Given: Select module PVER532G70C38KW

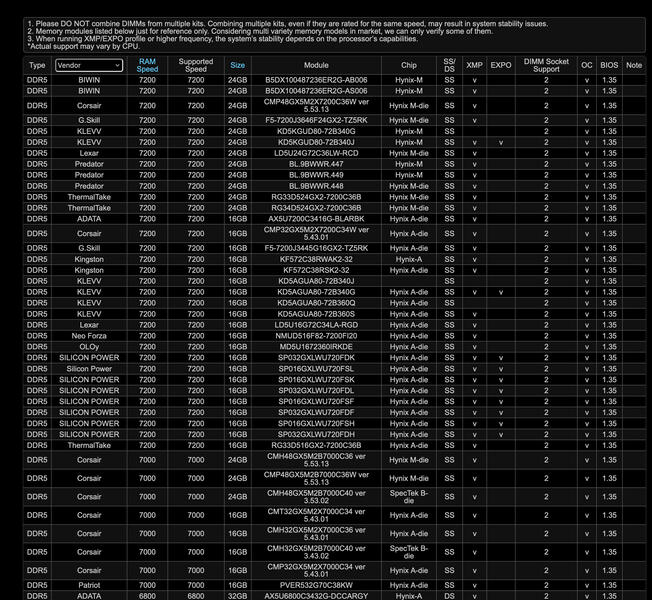Looking at the screenshot, I should [316, 585].
